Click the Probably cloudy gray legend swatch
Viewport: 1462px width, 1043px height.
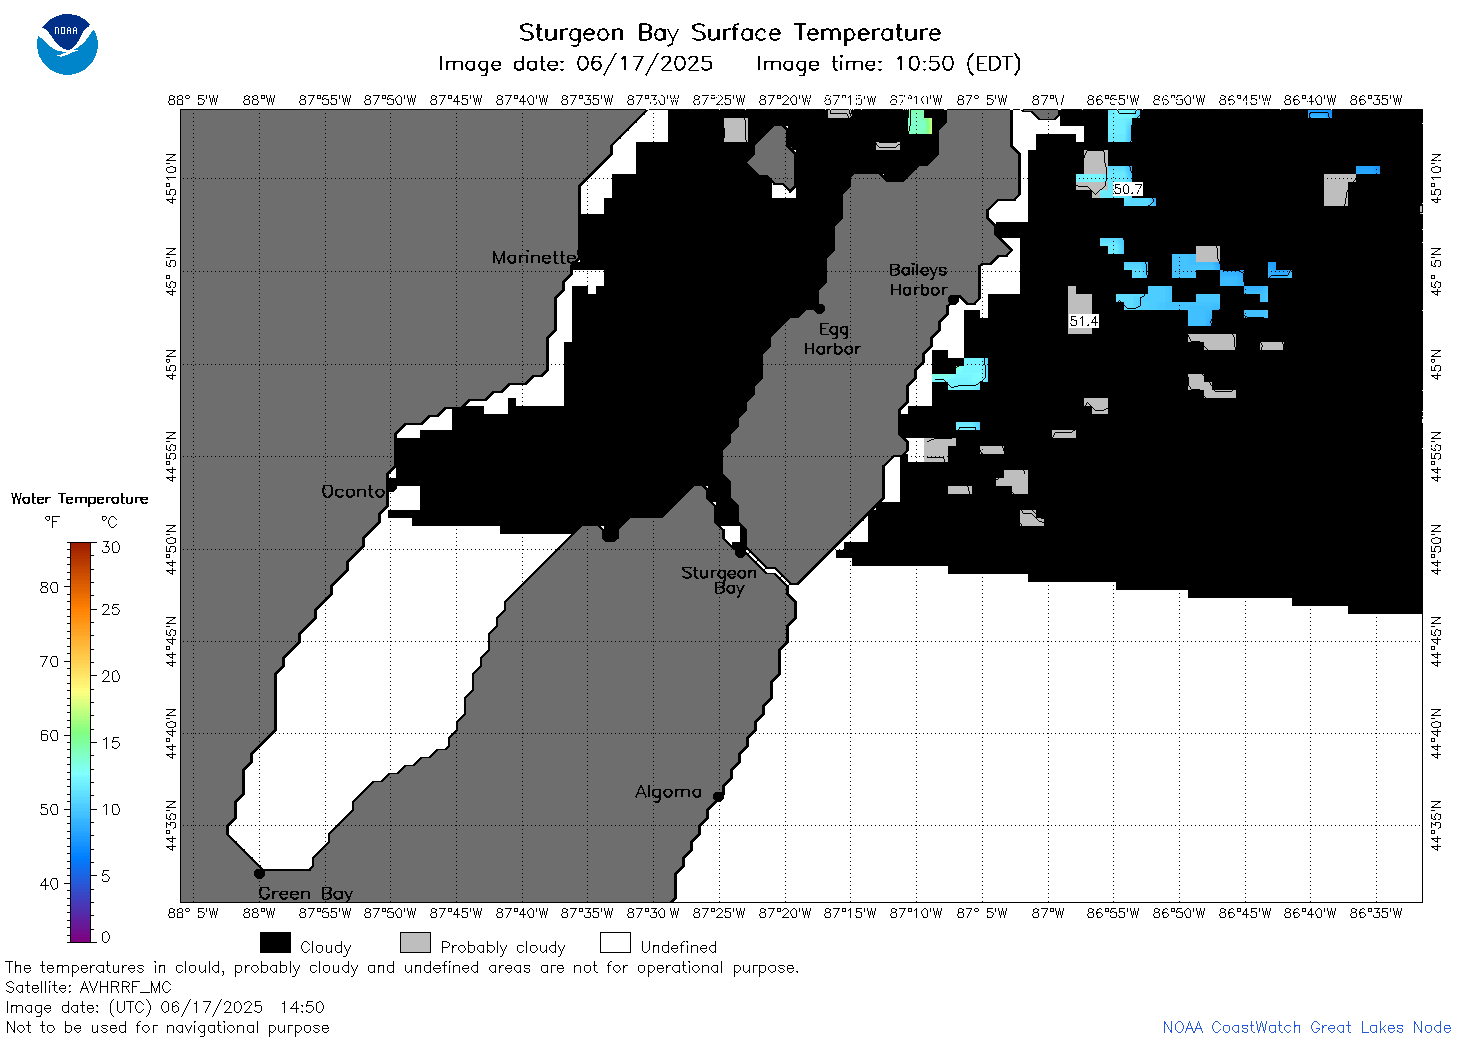(415, 943)
